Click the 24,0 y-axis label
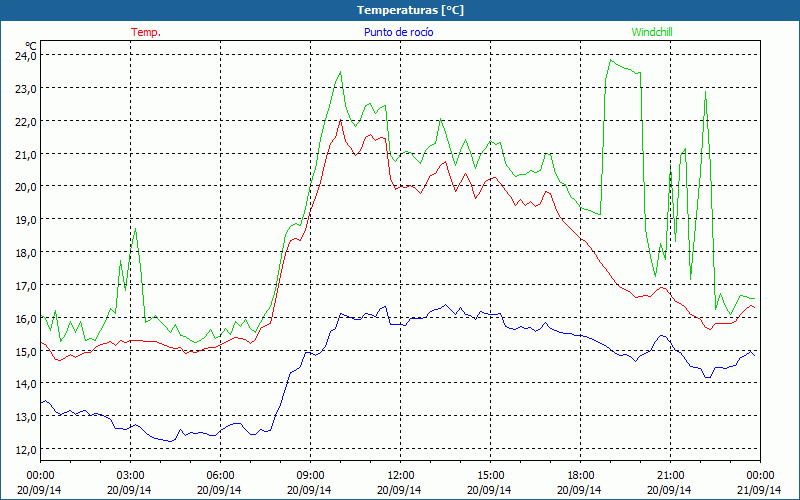This screenshot has width=800, height=500. coord(26,55)
